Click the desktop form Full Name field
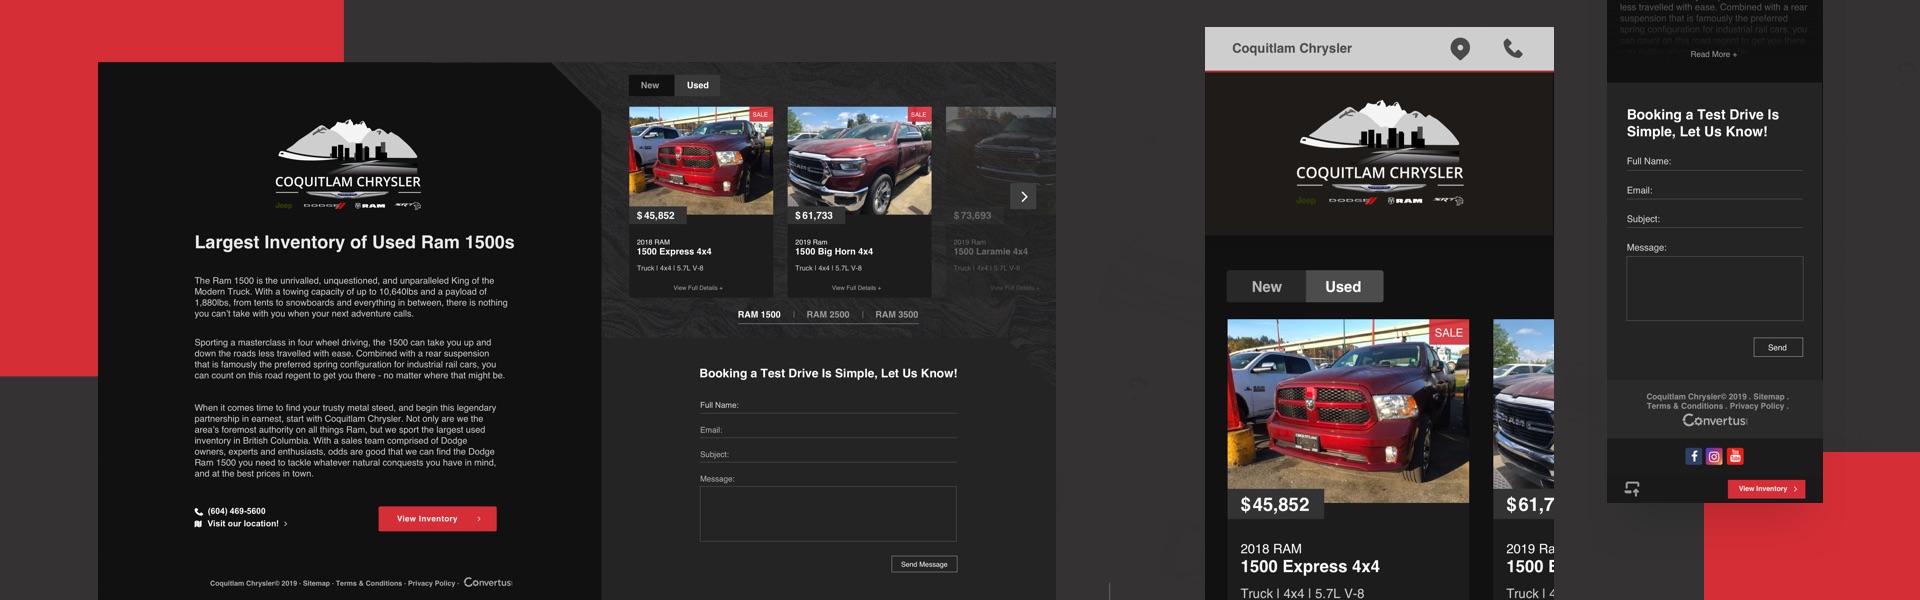 click(x=828, y=406)
